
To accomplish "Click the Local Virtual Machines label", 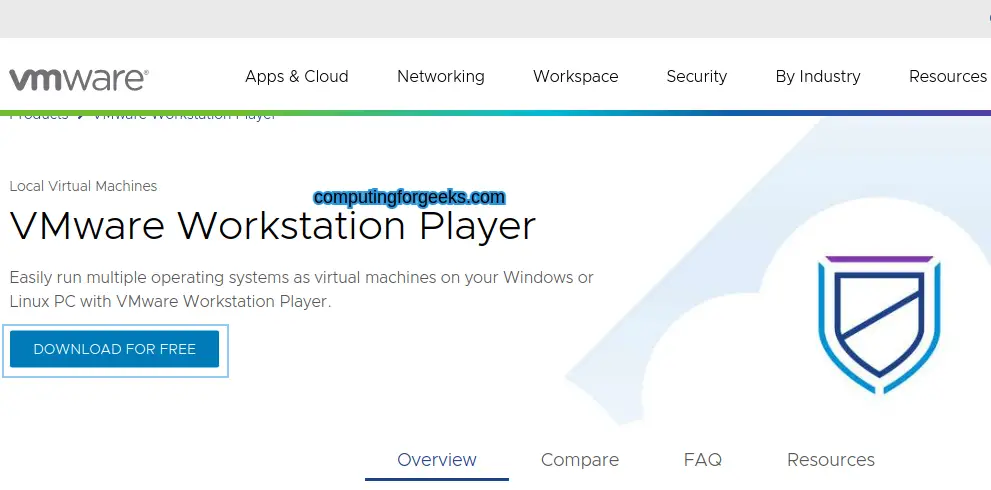I will [x=83, y=186].
